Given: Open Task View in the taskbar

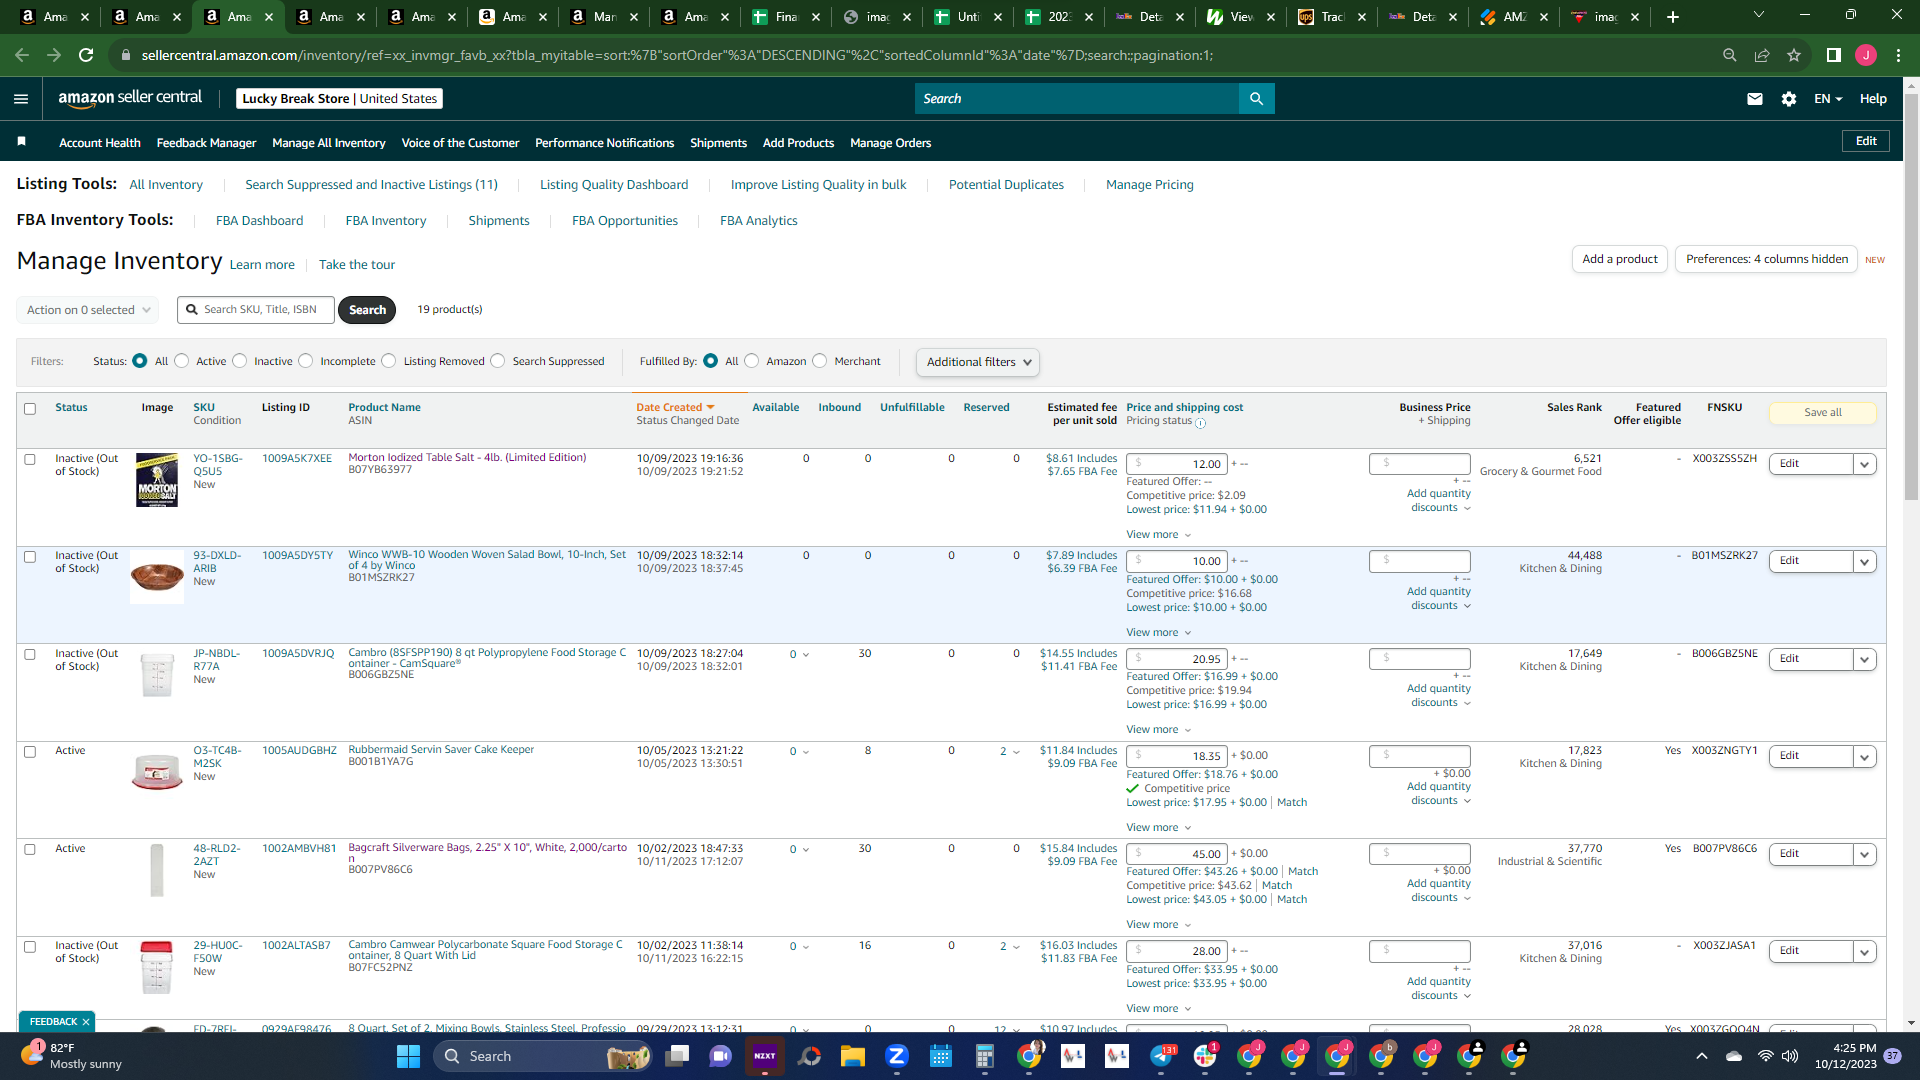Looking at the screenshot, I should [678, 1056].
